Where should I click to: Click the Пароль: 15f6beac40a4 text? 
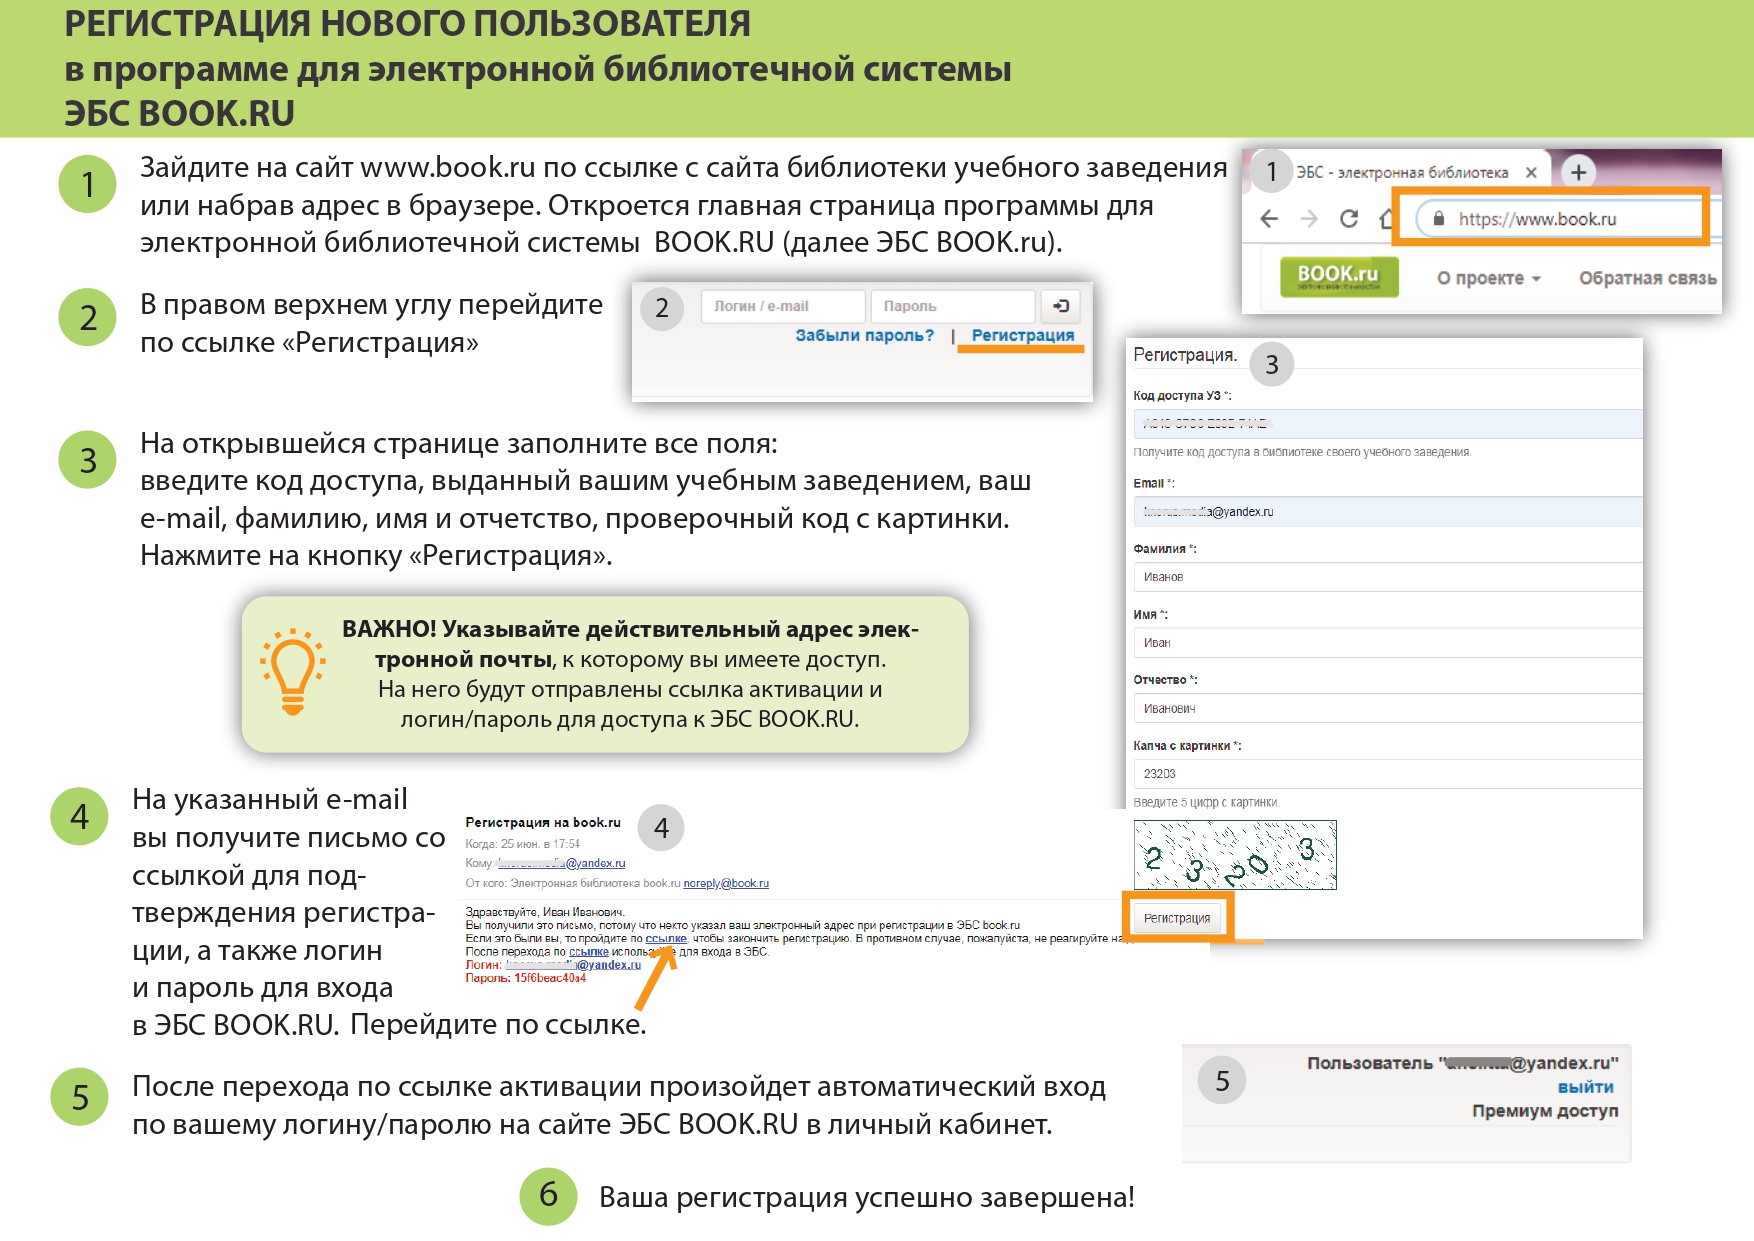click(x=526, y=978)
